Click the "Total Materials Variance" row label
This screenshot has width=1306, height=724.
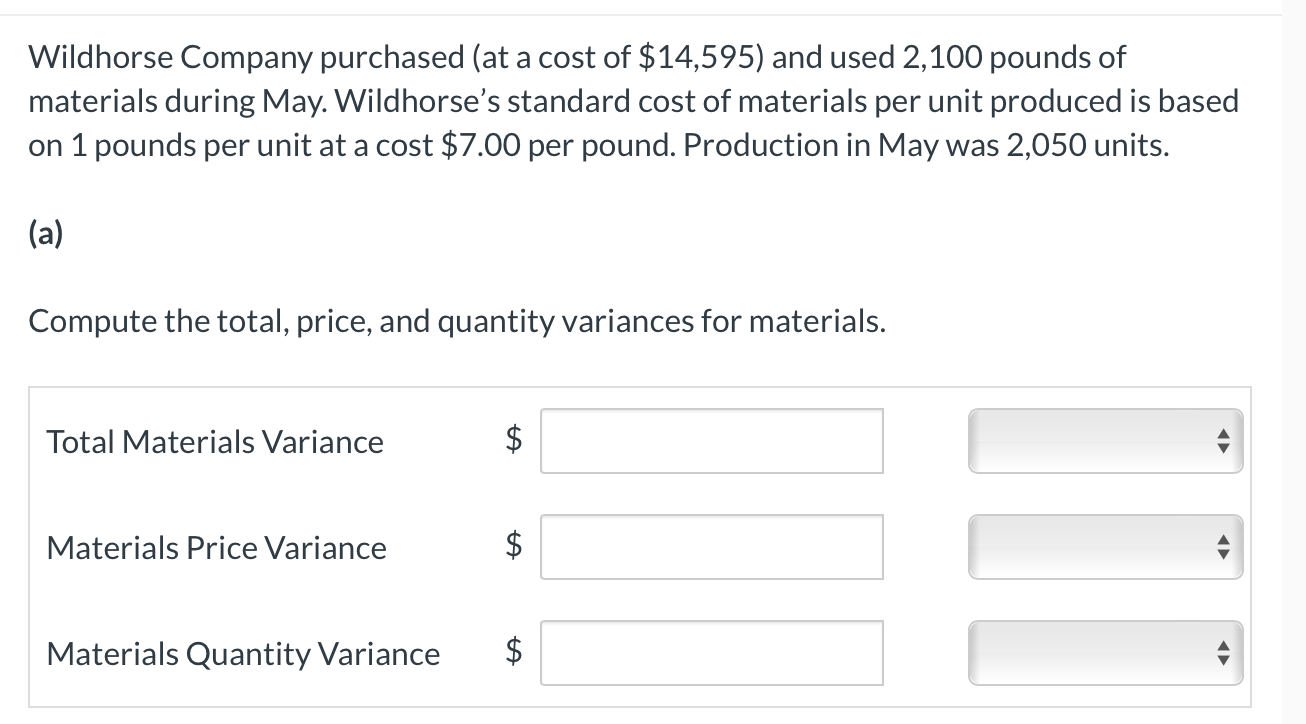pyautogui.click(x=215, y=442)
